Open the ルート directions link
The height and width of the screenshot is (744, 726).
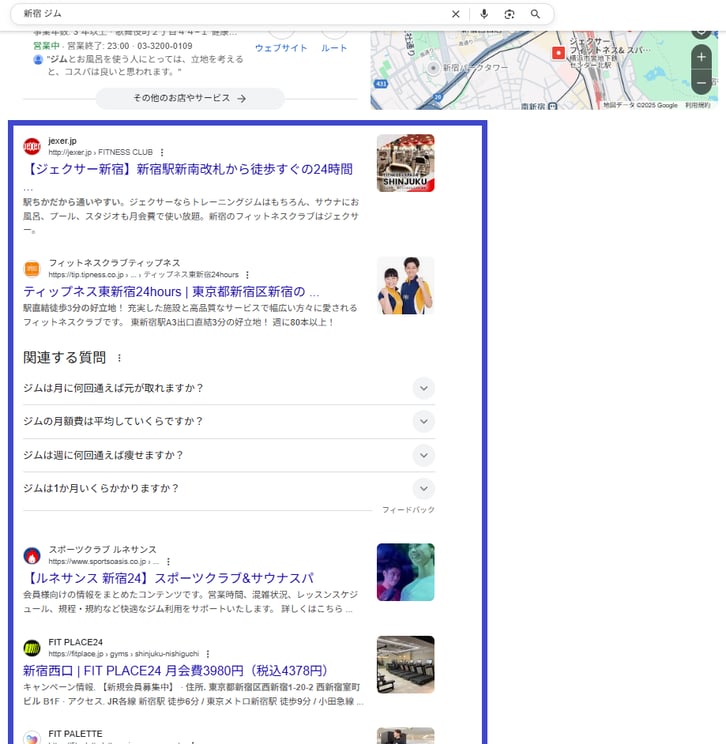click(x=334, y=48)
